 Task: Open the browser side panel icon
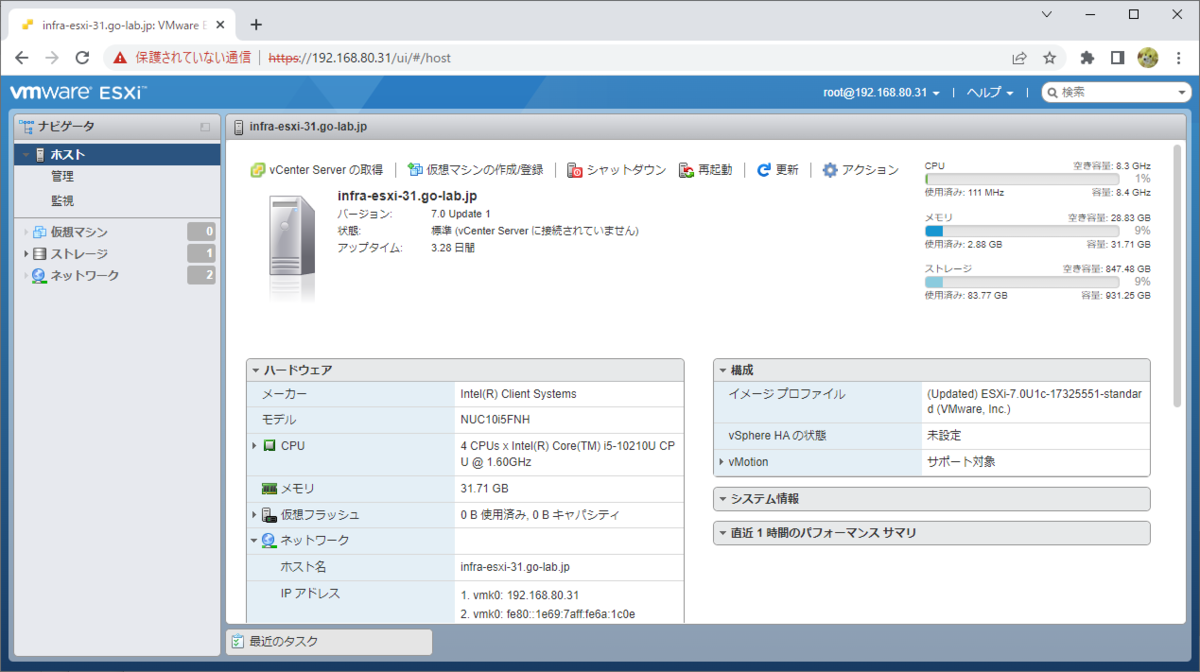(1118, 58)
